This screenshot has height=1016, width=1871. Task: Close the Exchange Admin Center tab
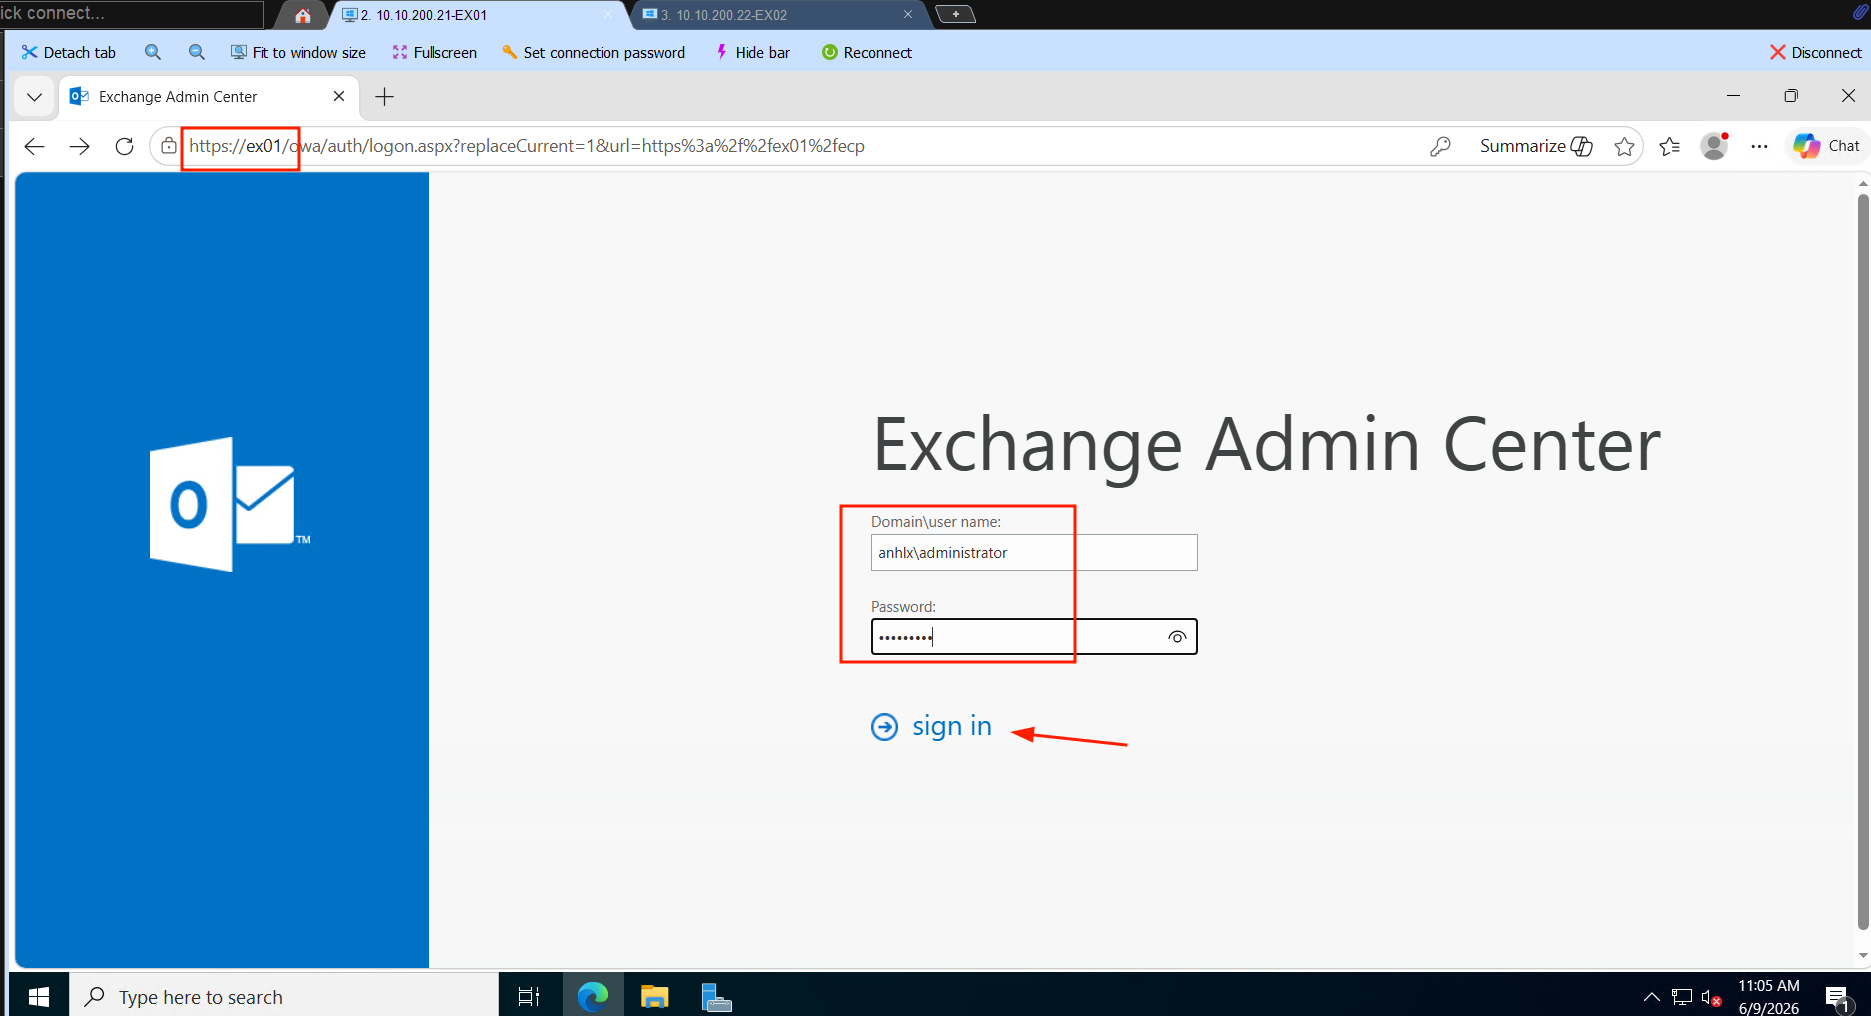click(339, 96)
